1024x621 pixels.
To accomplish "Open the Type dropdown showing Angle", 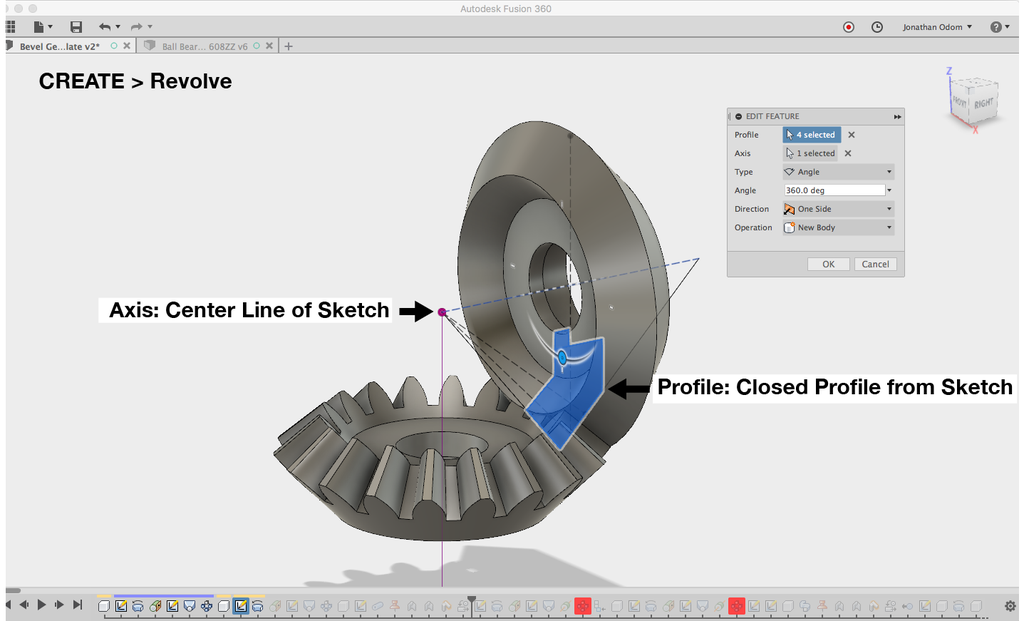I will [839, 172].
